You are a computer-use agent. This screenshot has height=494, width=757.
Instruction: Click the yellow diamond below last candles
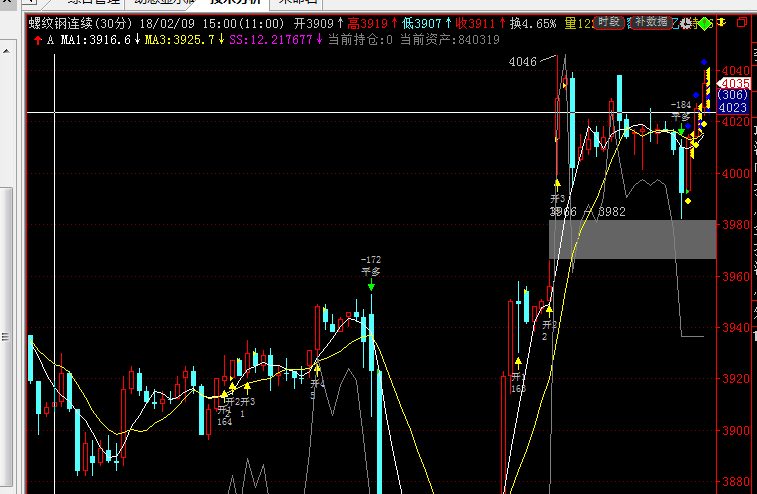click(688, 201)
